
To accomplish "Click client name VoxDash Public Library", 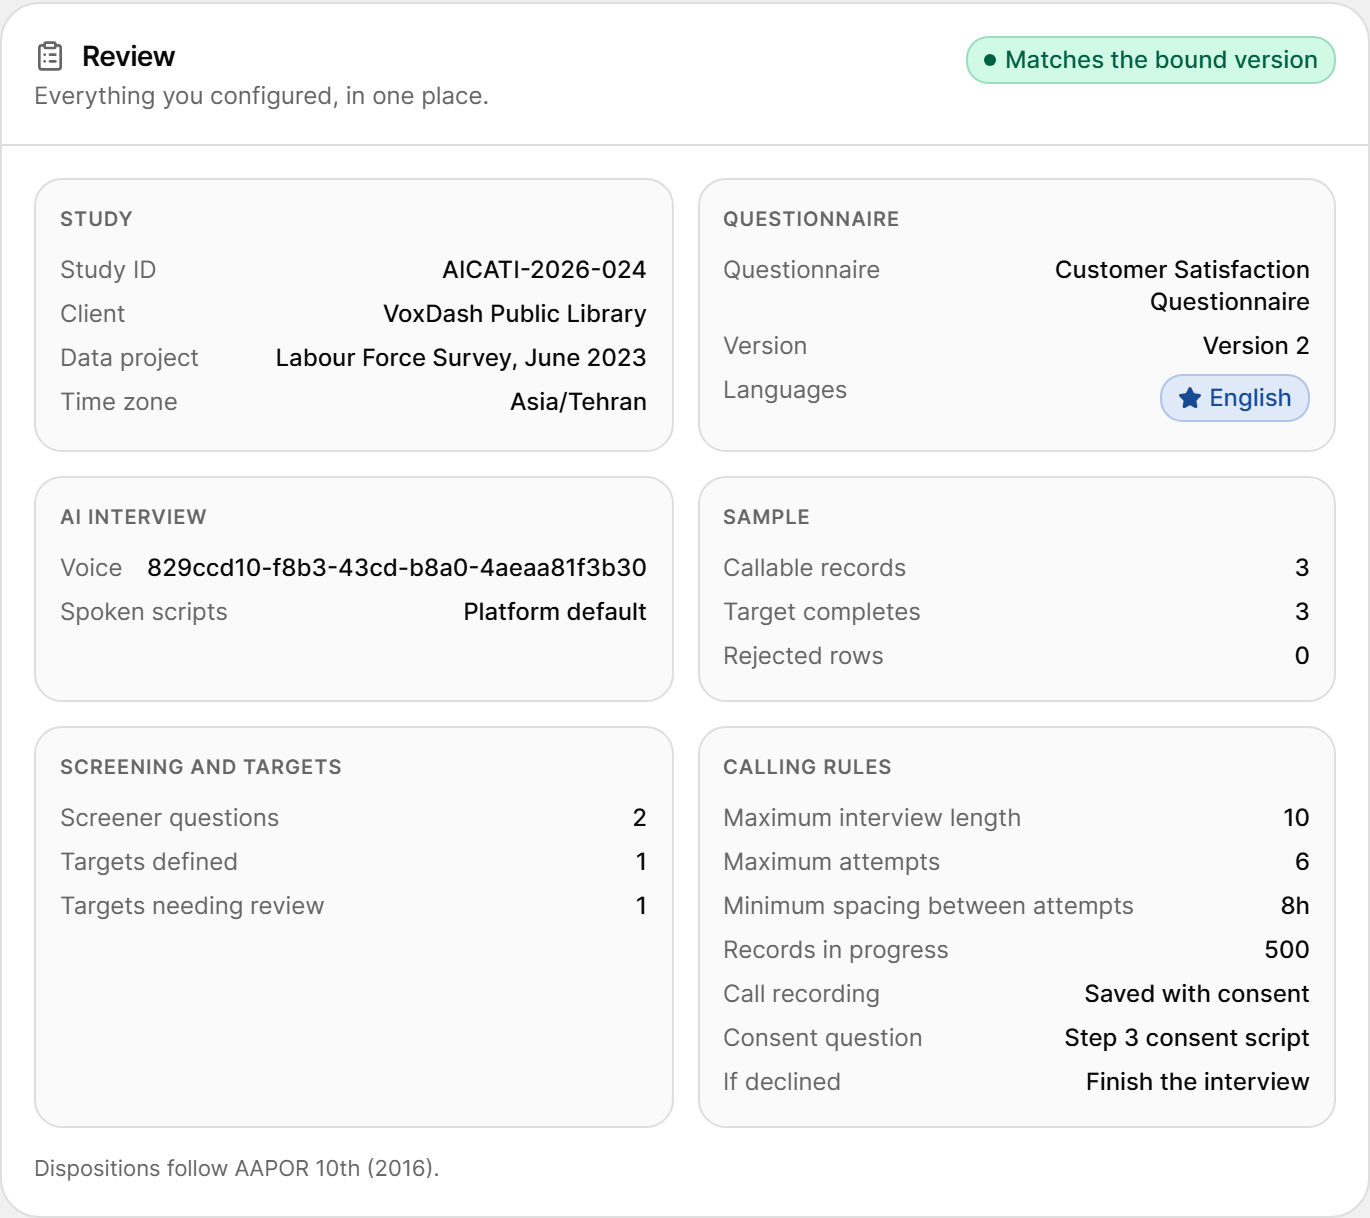I will point(515,314).
